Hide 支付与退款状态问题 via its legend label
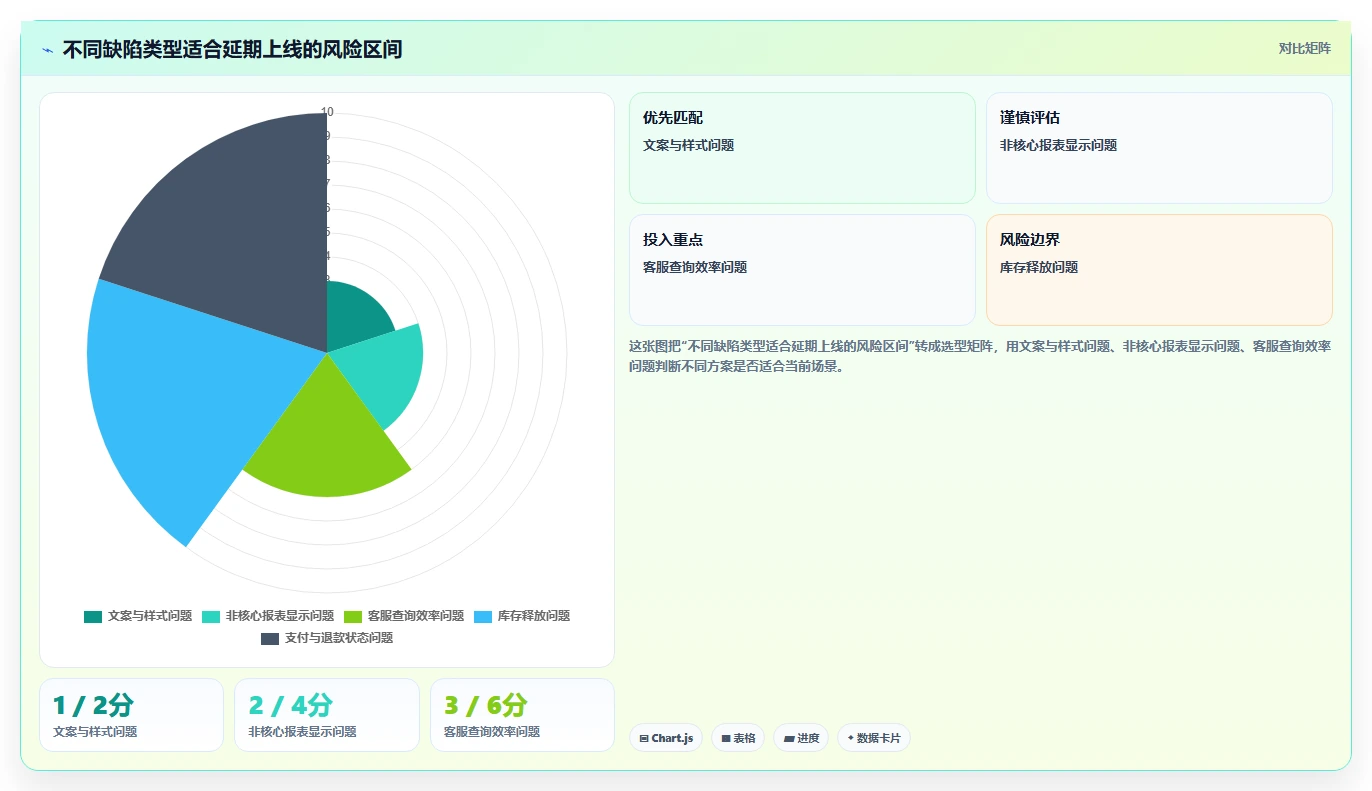1372x791 pixels. pos(339,638)
